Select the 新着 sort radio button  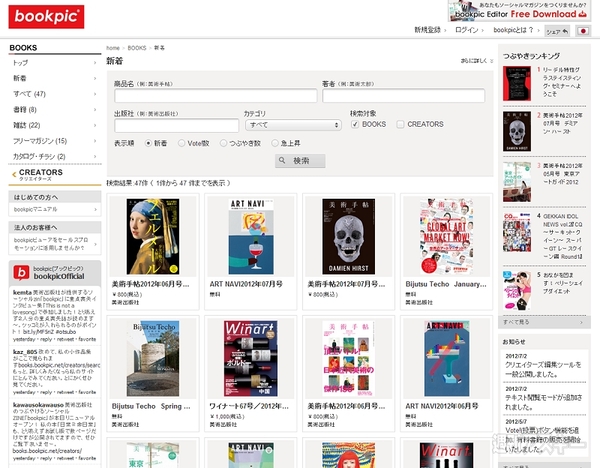[148, 143]
